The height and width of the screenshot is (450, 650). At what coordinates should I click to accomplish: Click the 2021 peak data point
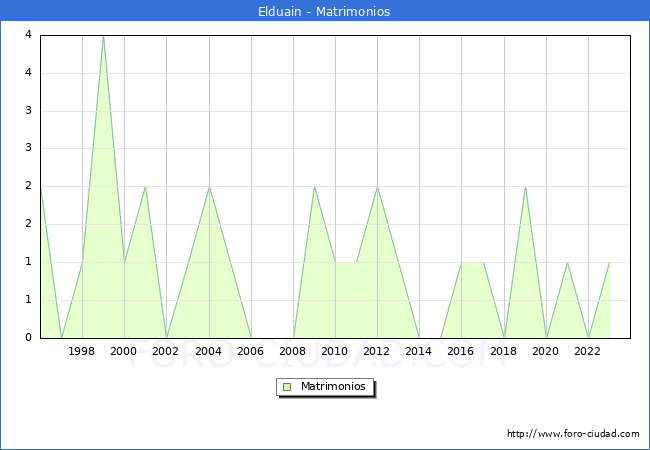(x=567, y=262)
